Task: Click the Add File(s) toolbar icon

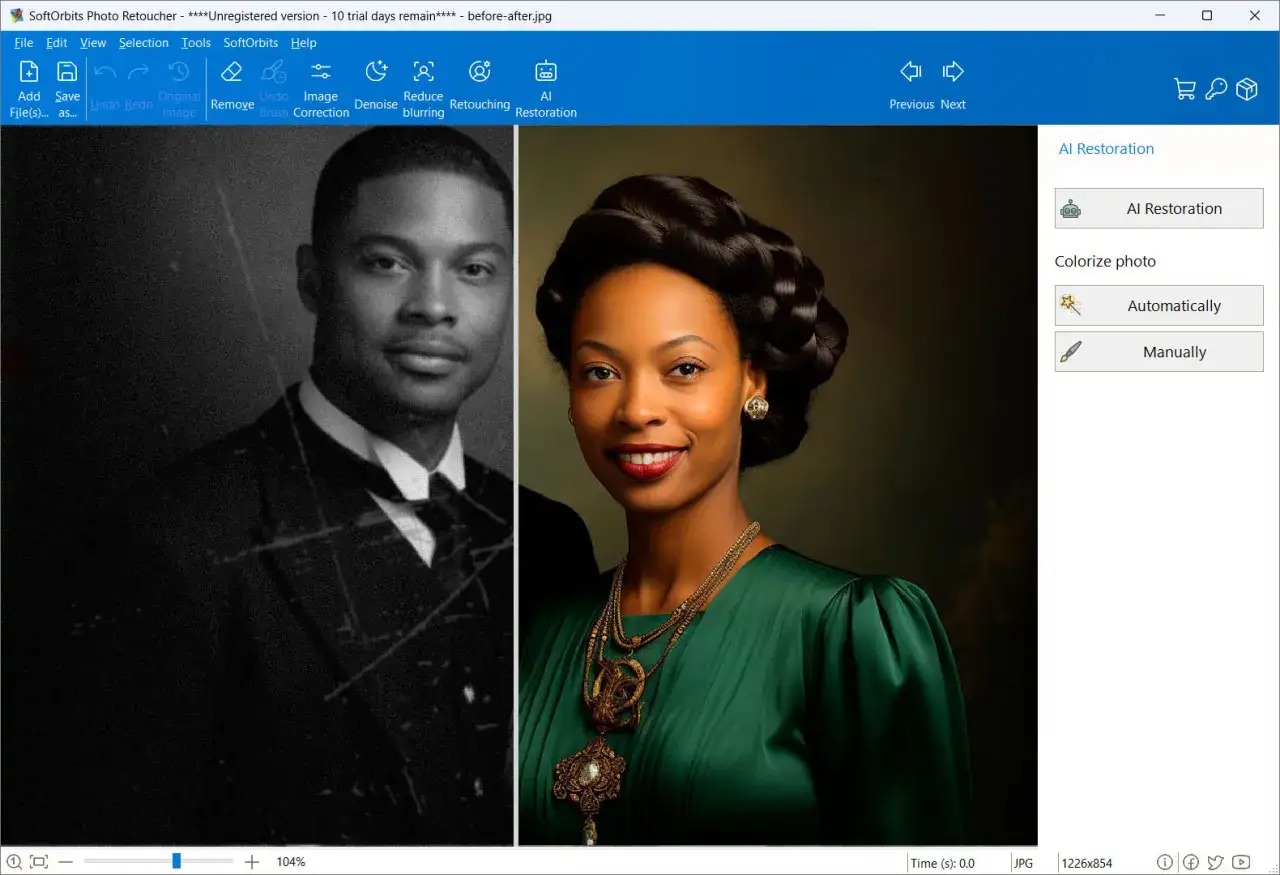Action: coord(29,87)
